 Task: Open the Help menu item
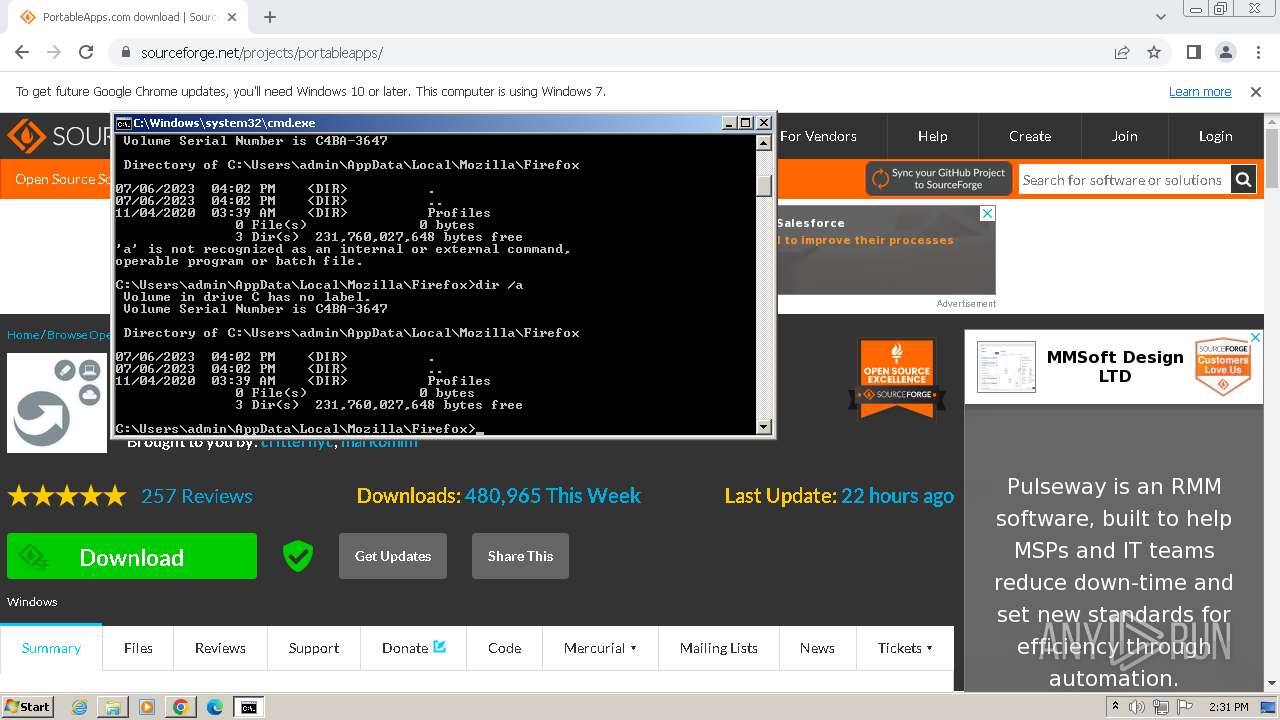[933, 136]
